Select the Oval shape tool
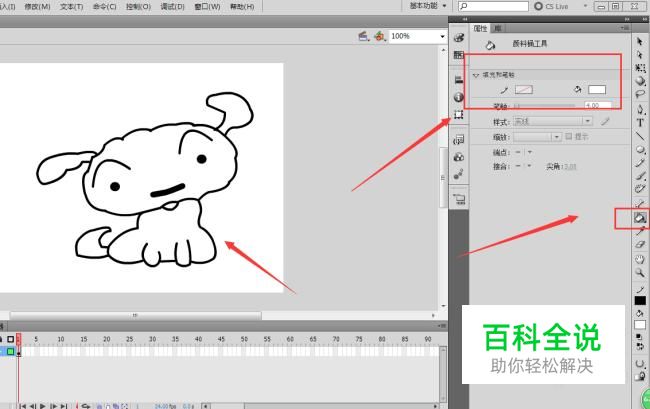The image size is (650, 409). coord(640,149)
